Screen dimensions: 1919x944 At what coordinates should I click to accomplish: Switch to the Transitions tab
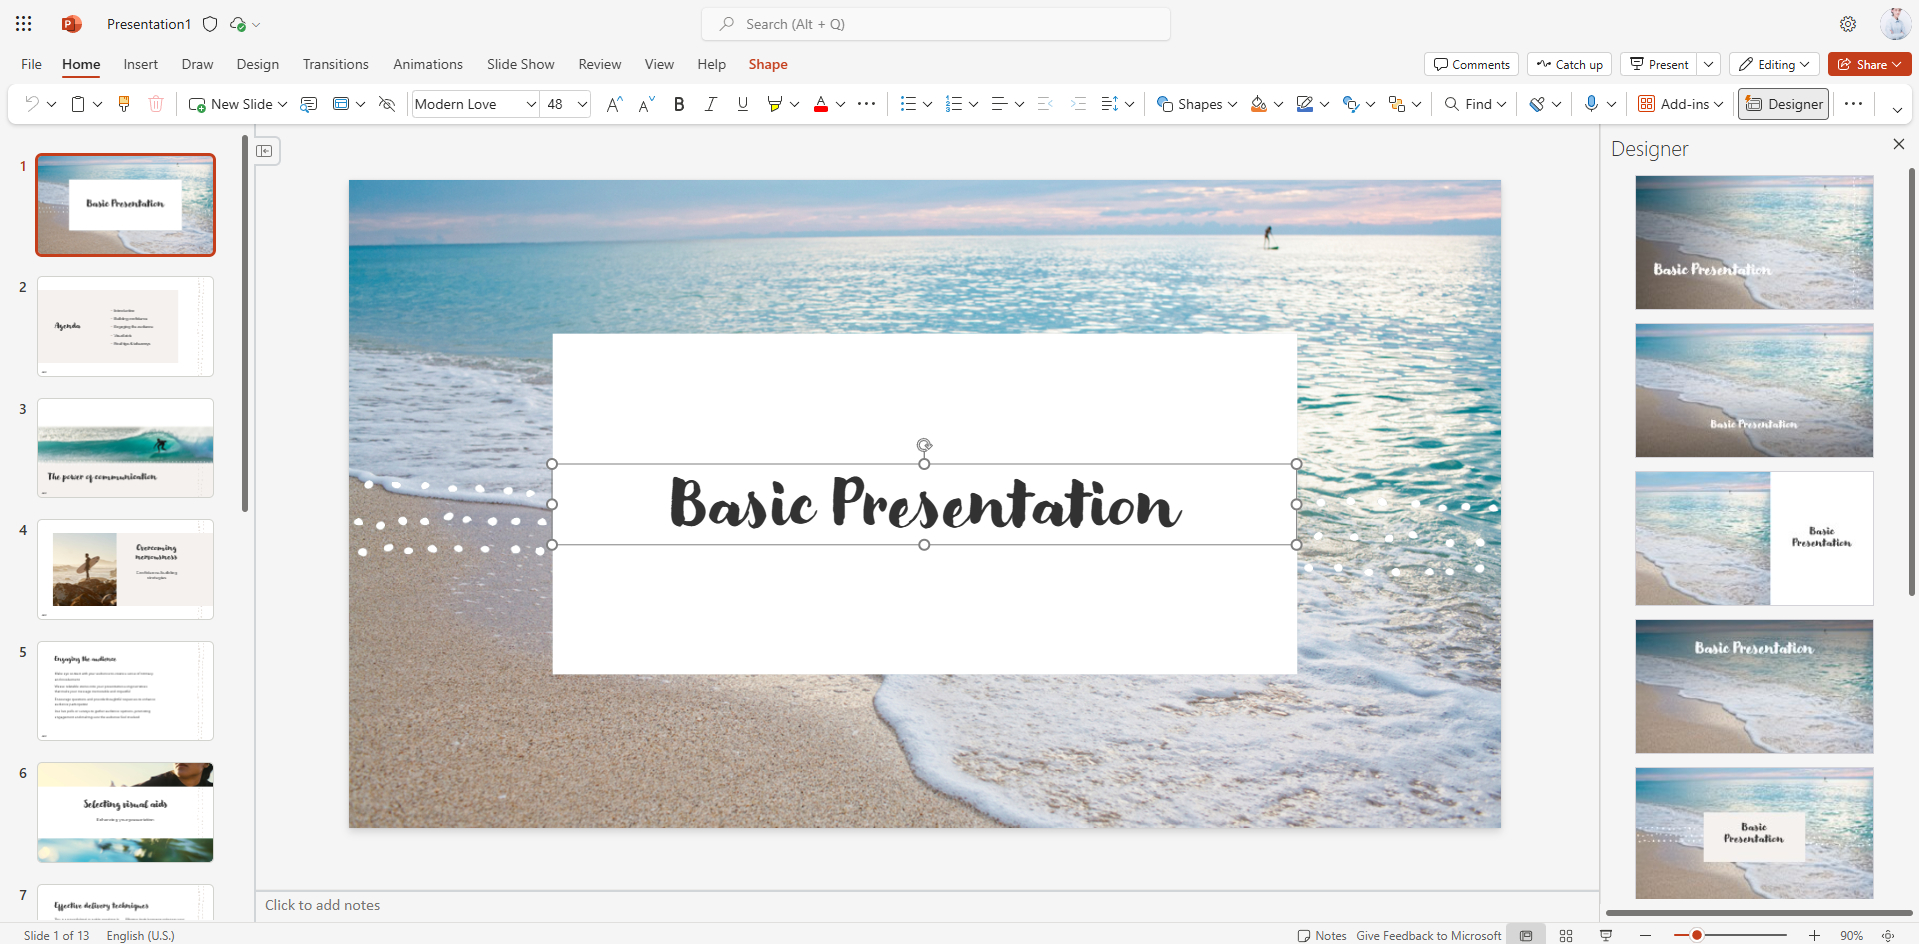(336, 64)
